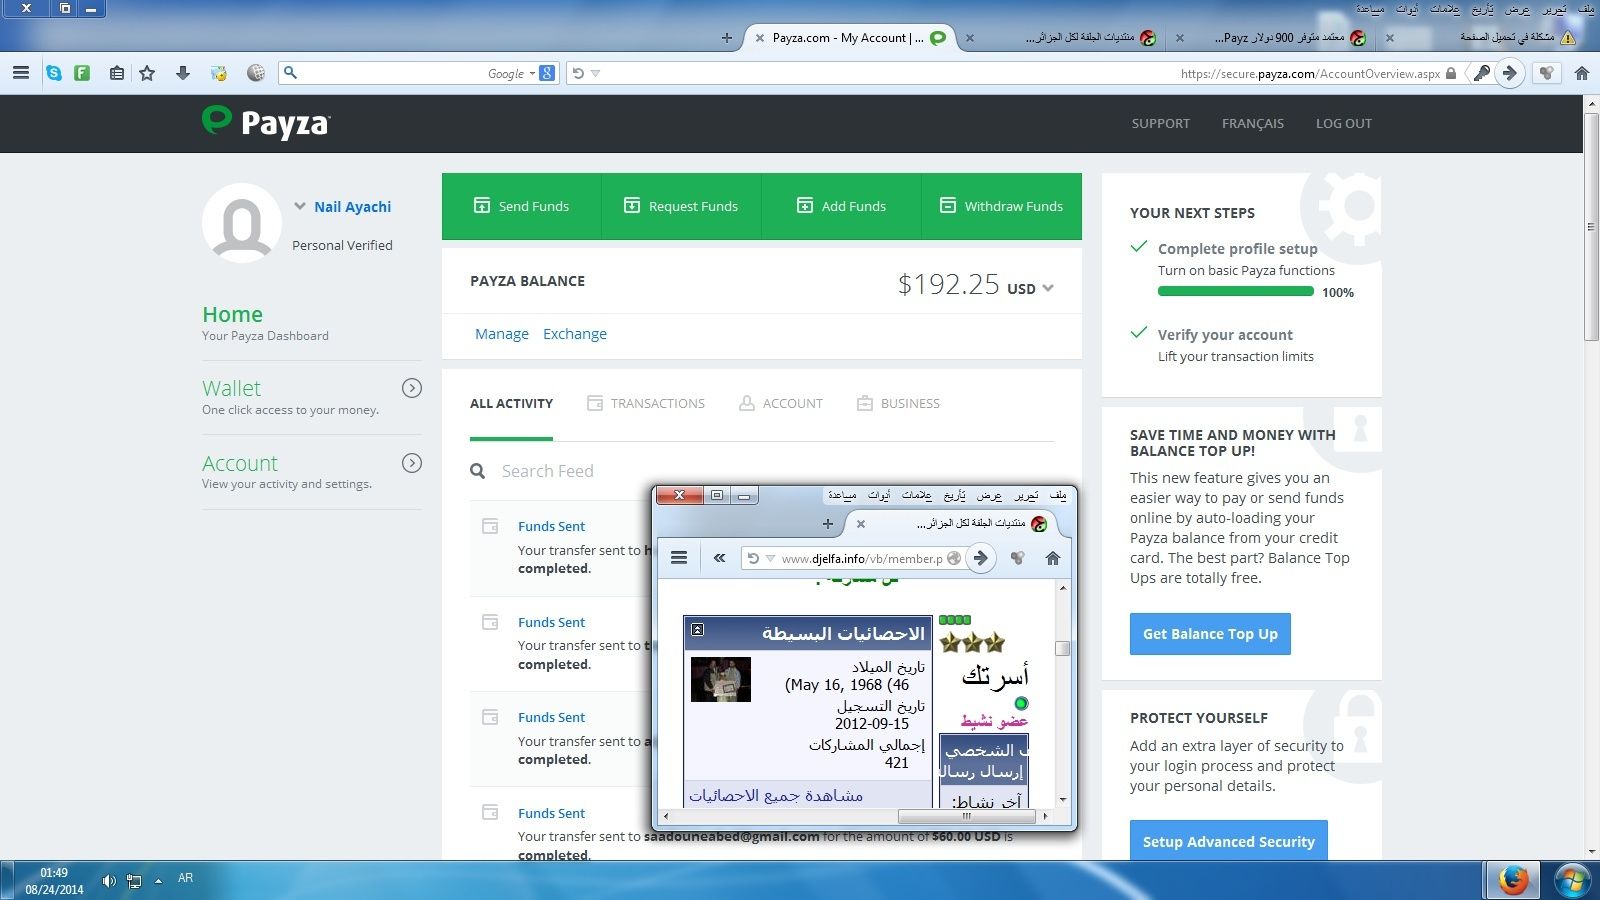Open the USD currency dropdown

(1048, 288)
